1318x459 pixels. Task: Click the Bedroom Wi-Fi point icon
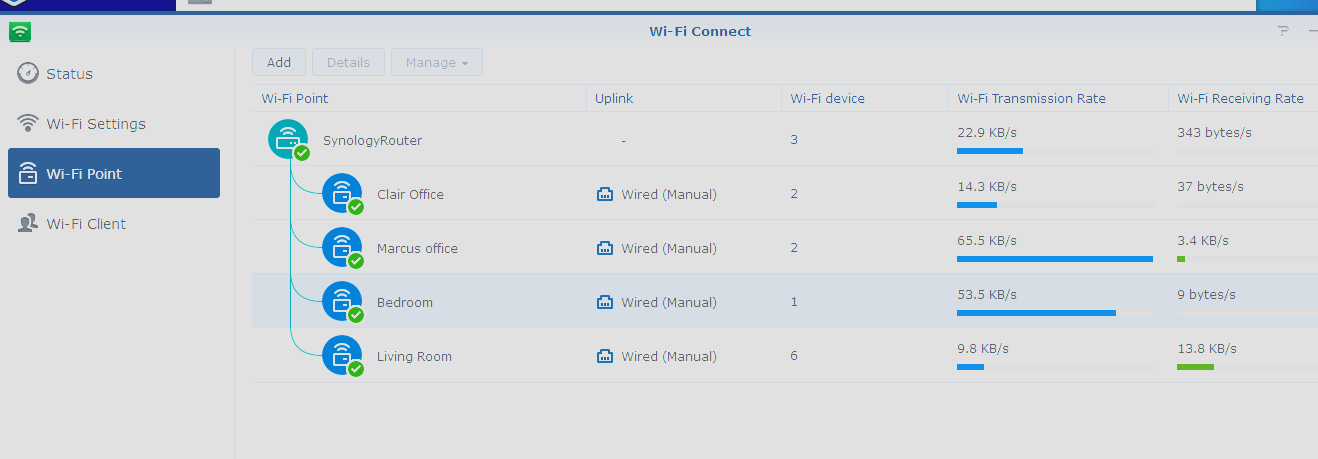point(342,301)
